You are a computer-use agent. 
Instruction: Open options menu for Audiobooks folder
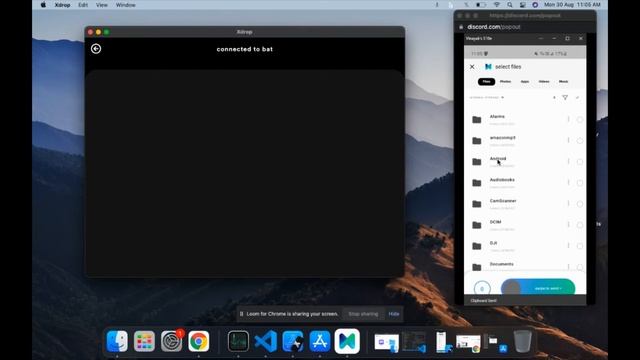coord(568,182)
